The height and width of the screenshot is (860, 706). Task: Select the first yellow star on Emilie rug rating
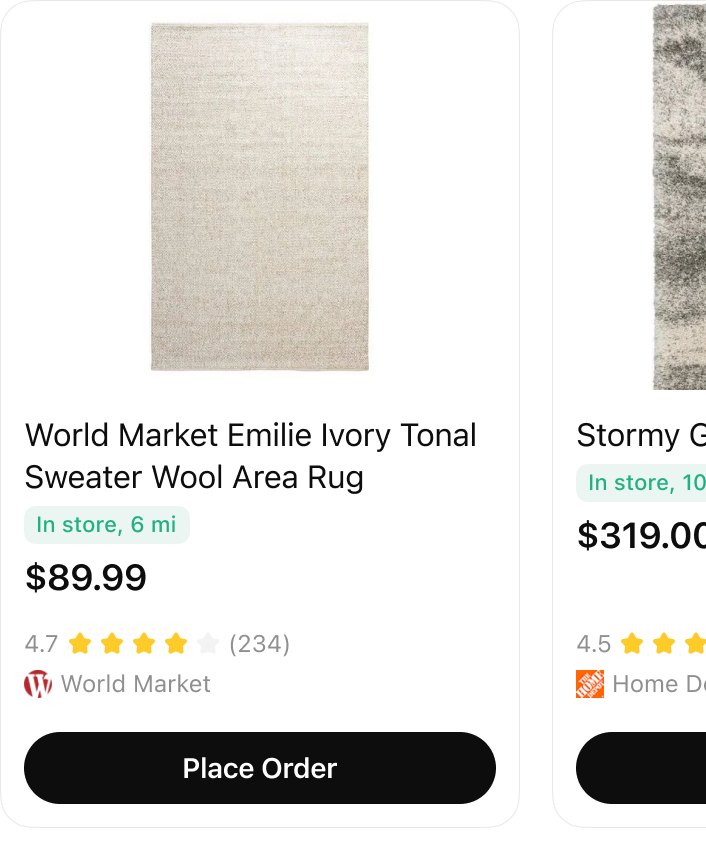coord(80,644)
